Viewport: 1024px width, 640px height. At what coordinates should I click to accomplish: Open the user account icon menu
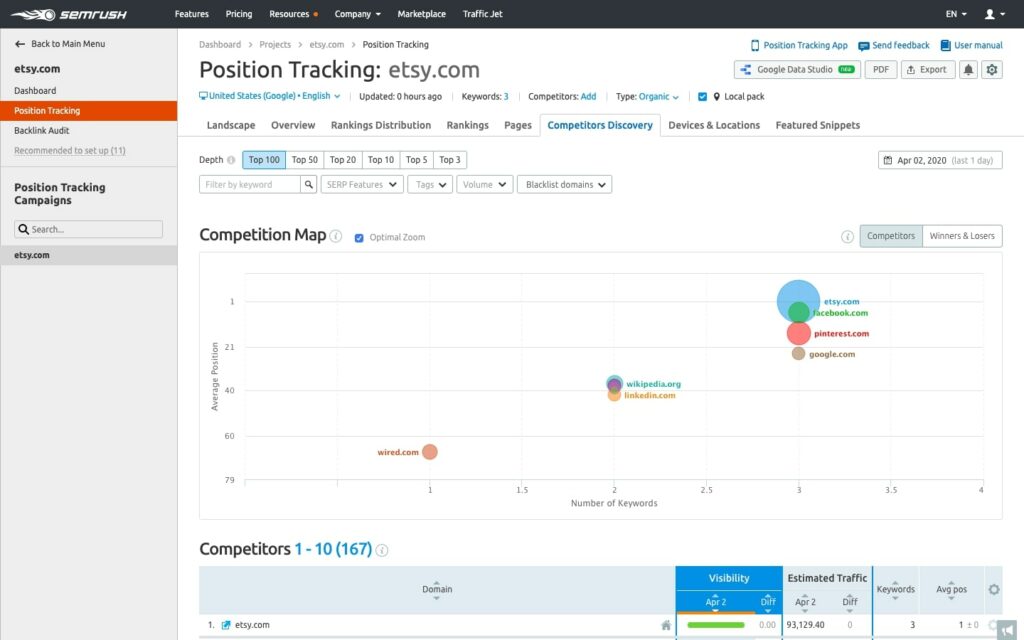[995, 14]
